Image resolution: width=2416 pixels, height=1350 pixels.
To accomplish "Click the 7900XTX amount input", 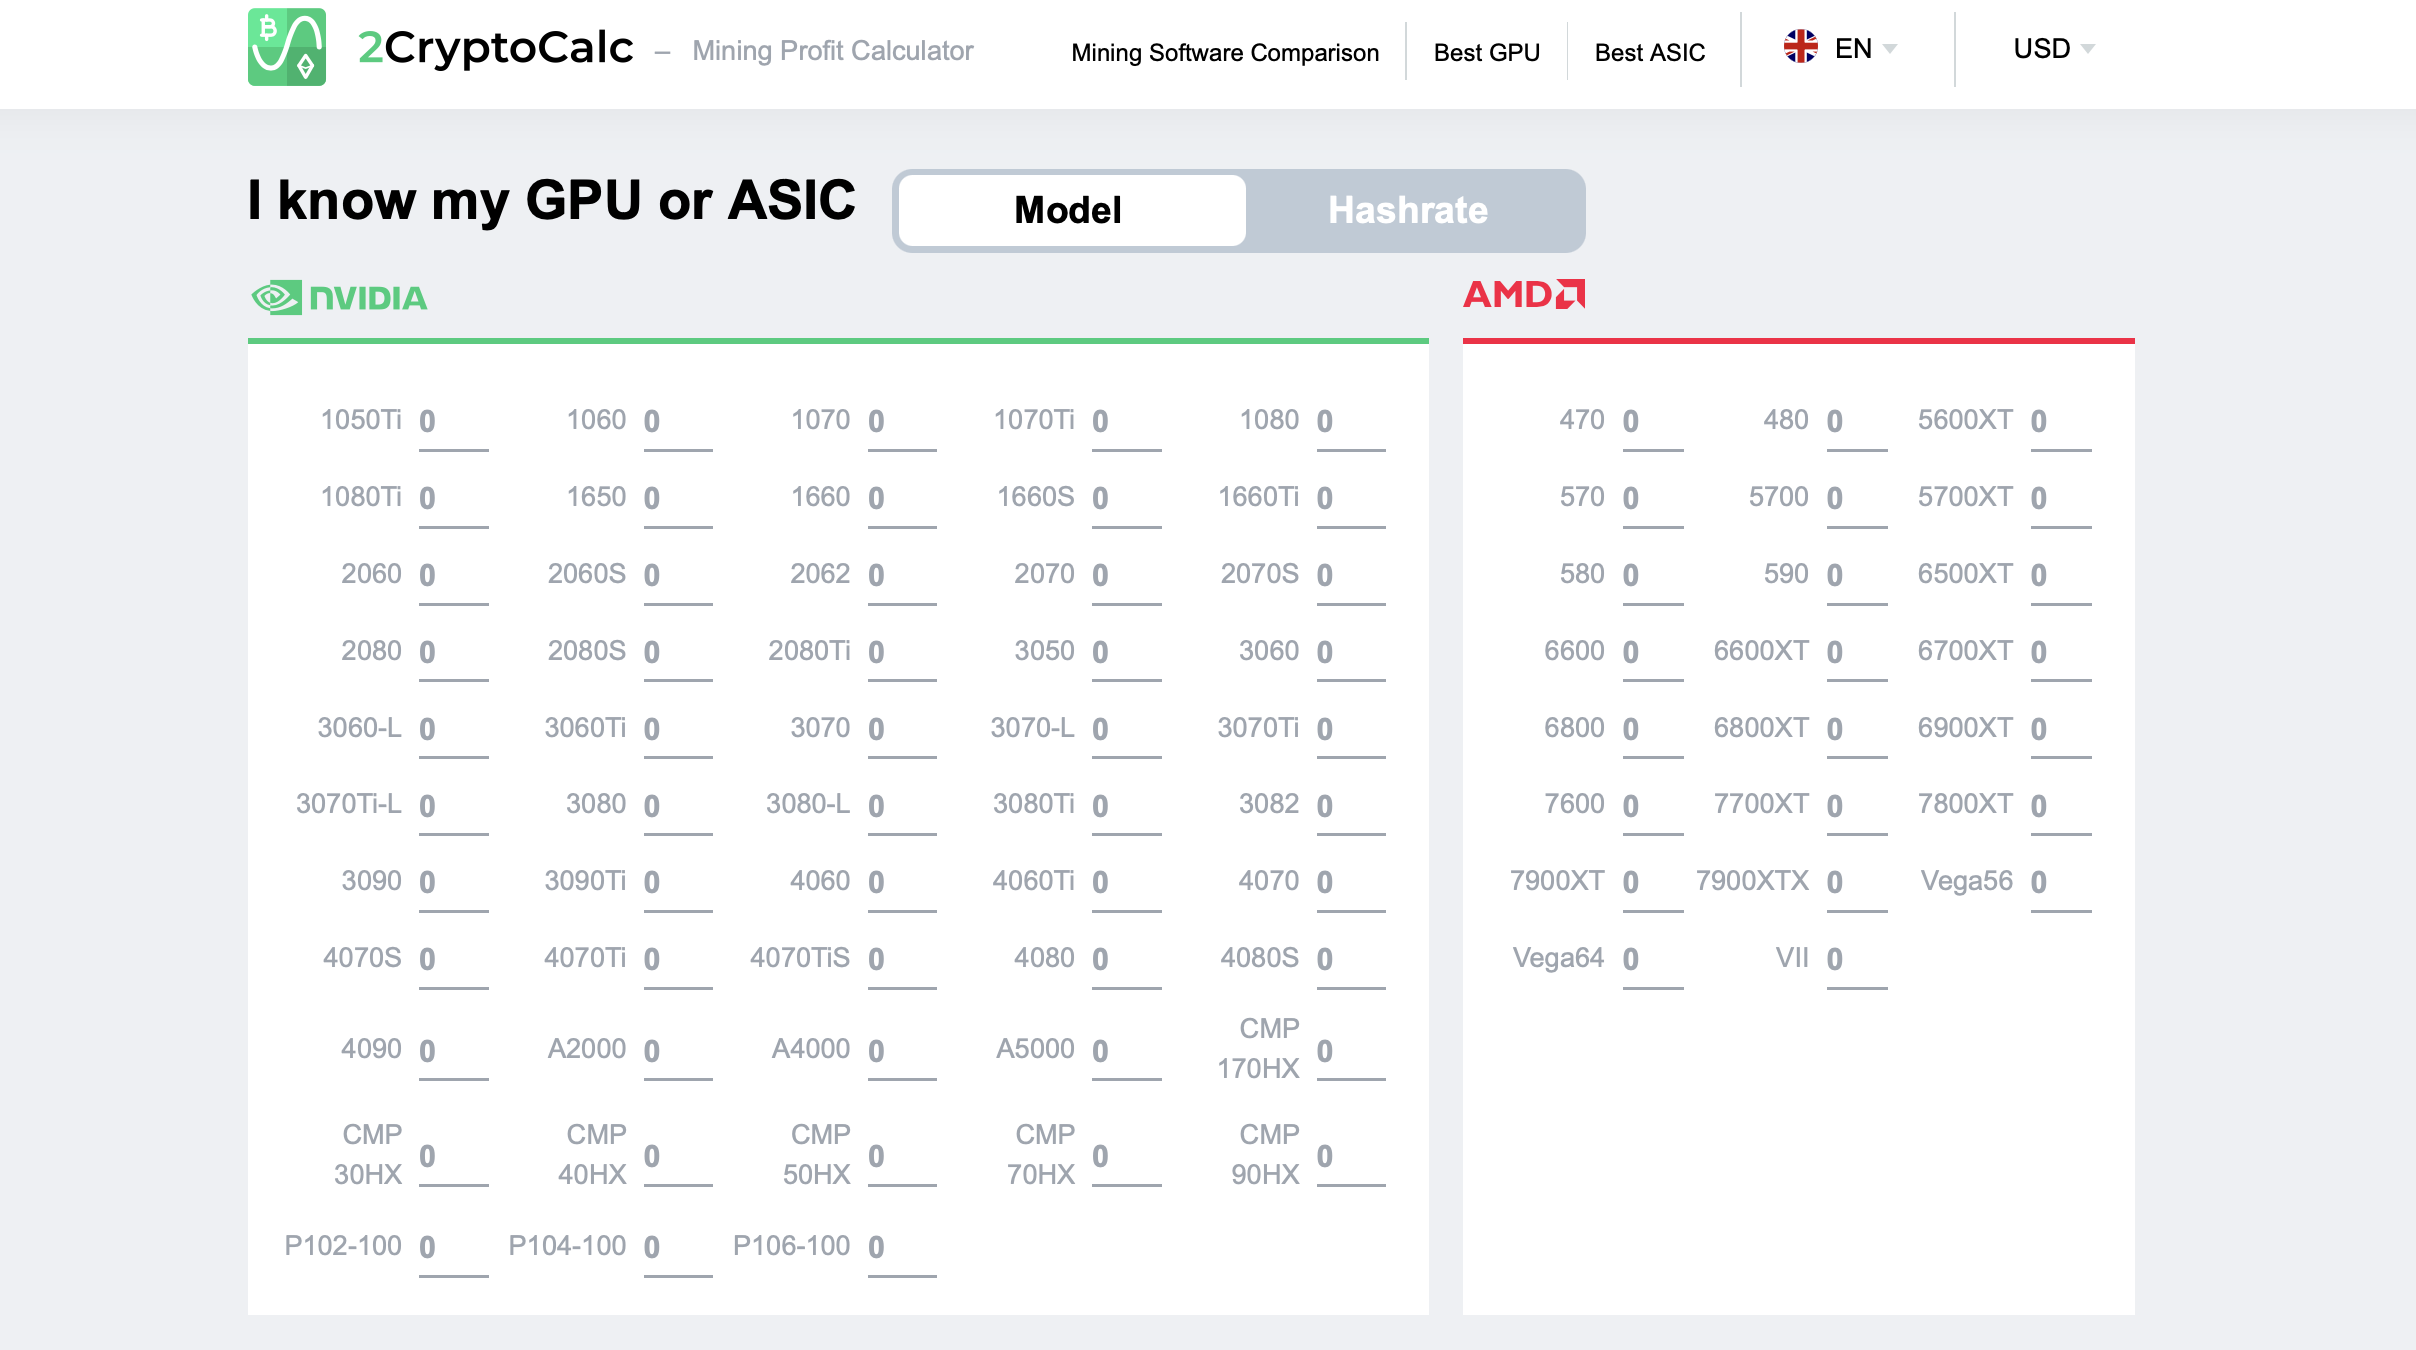I will pyautogui.click(x=1855, y=882).
